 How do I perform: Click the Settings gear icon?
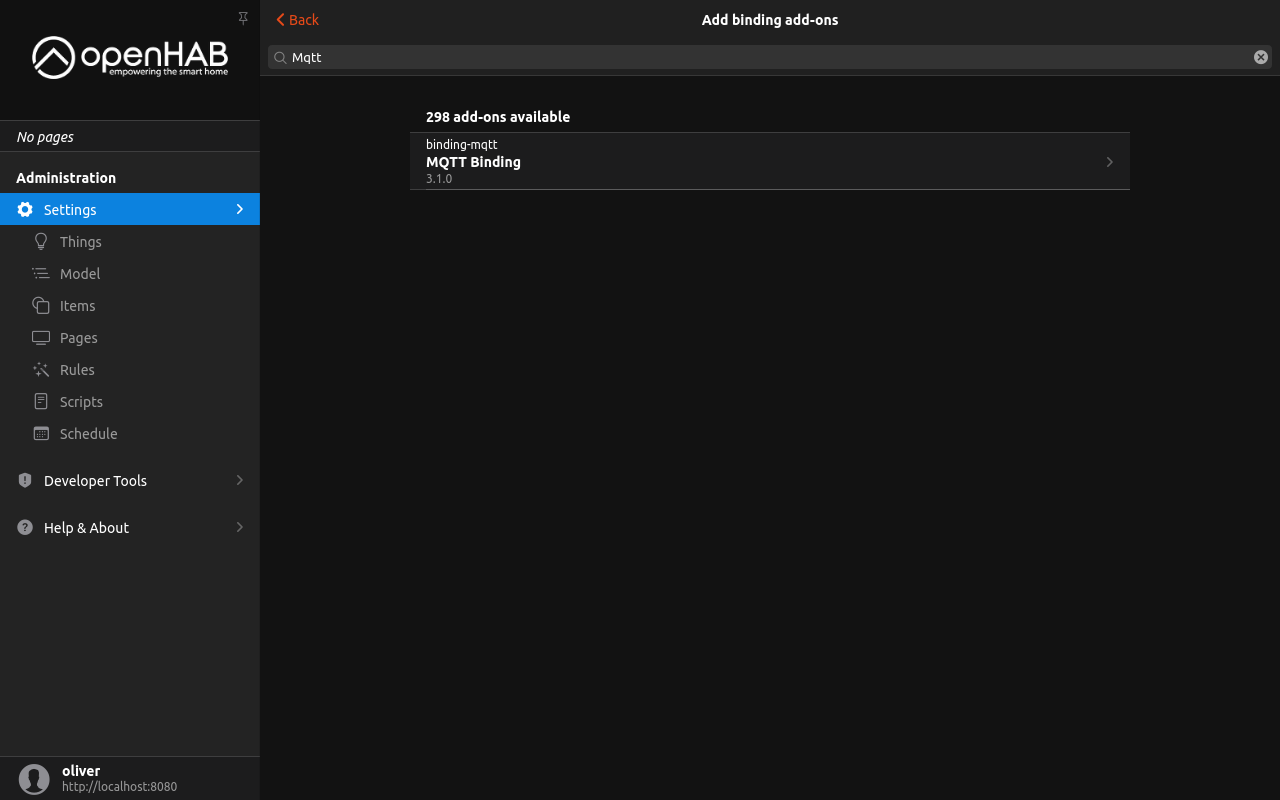[x=25, y=210]
